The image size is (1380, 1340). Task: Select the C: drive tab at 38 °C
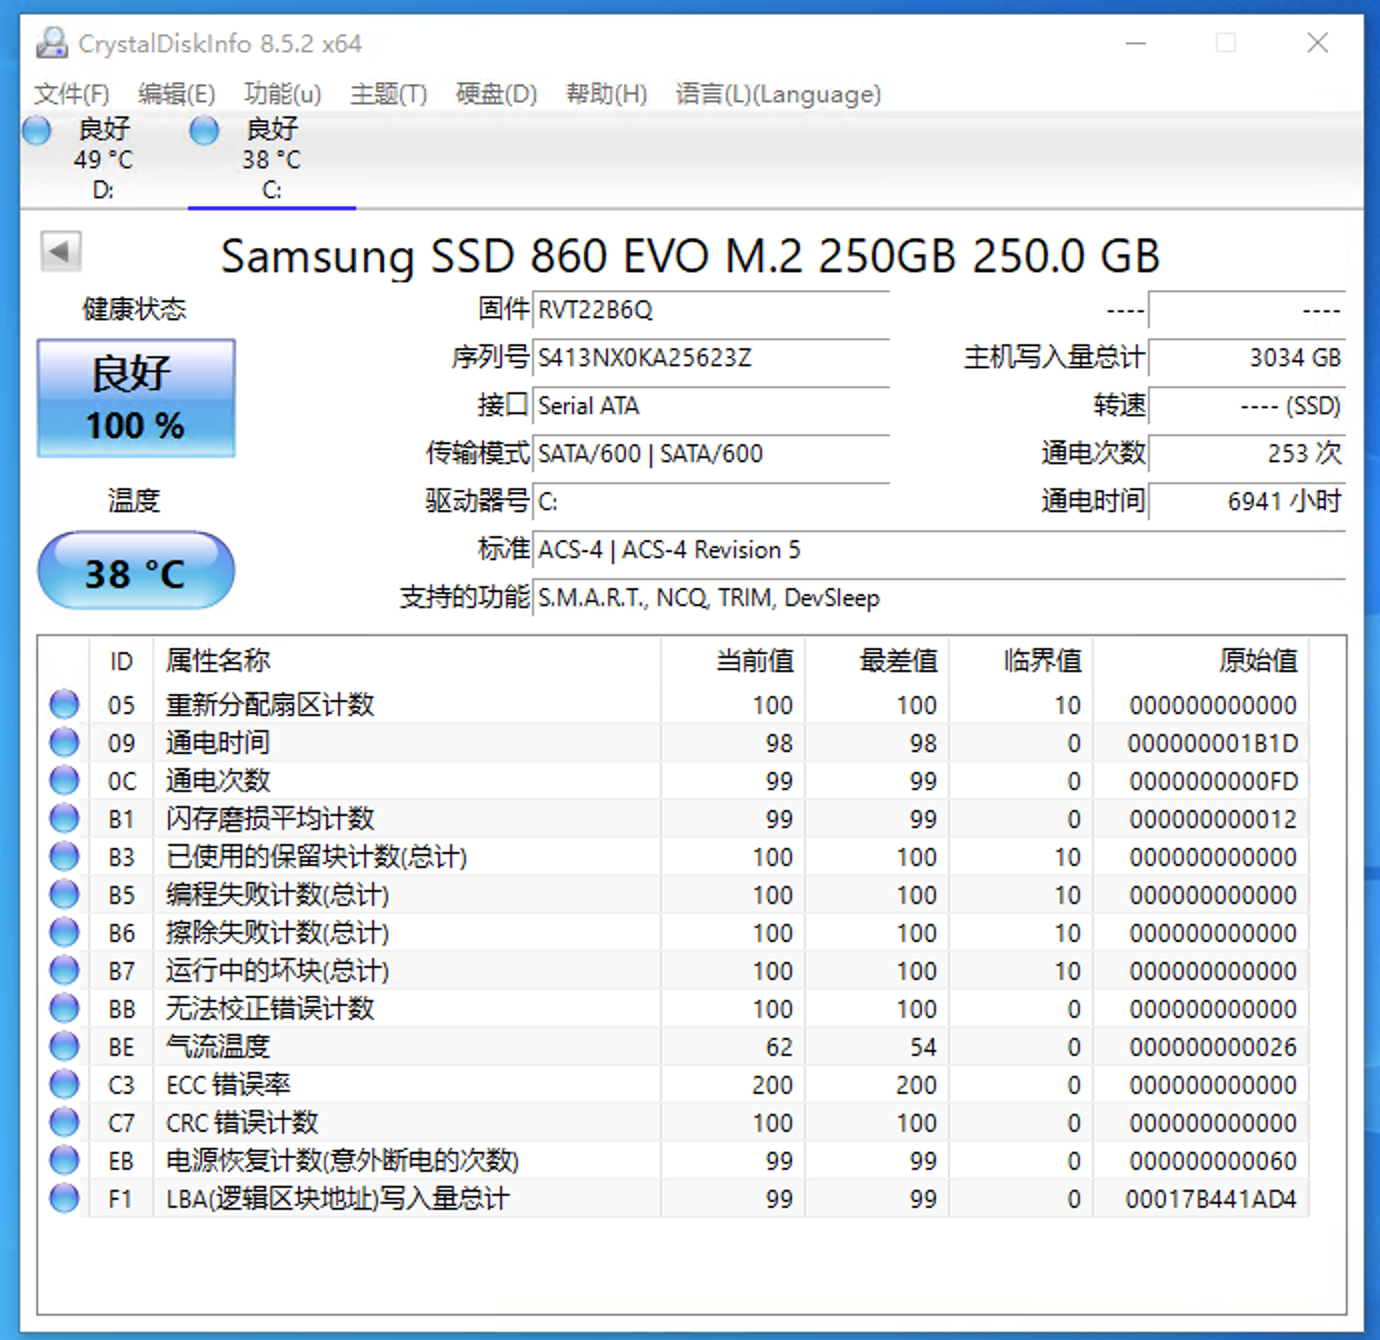point(271,159)
